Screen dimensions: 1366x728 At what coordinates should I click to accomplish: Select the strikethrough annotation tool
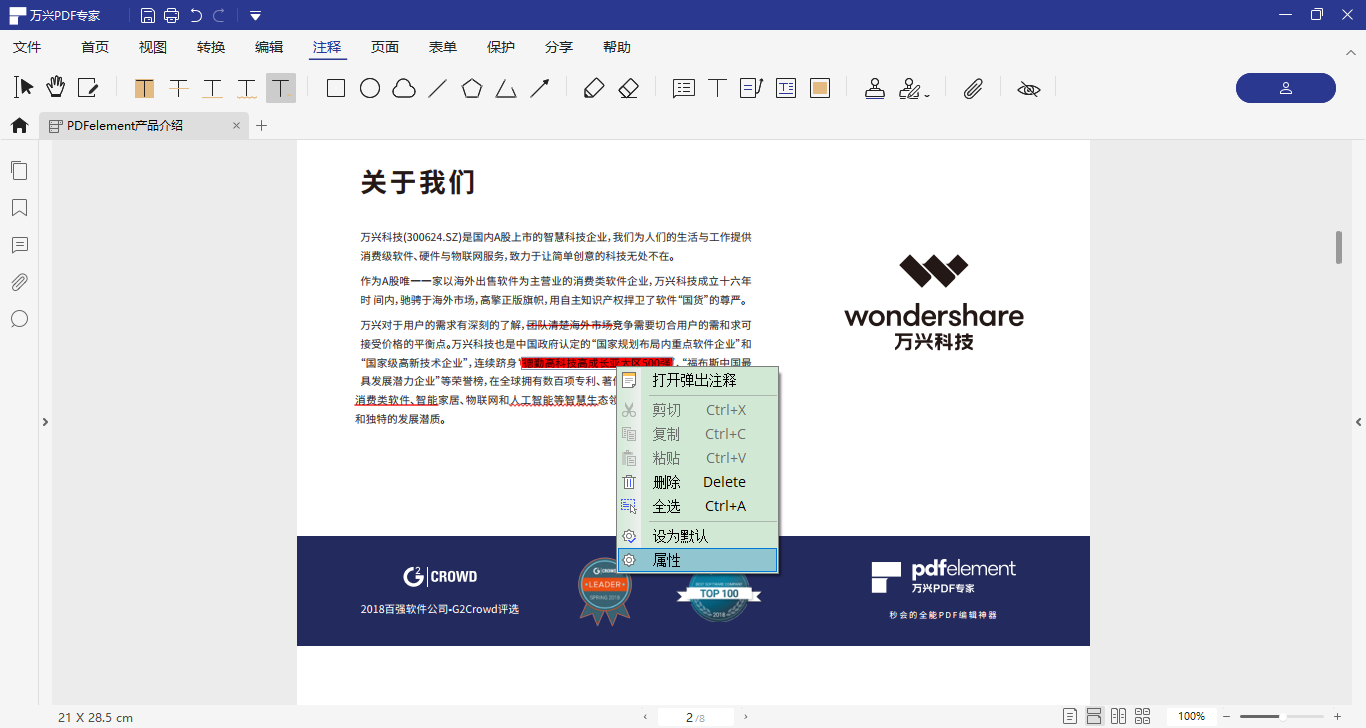click(x=178, y=88)
